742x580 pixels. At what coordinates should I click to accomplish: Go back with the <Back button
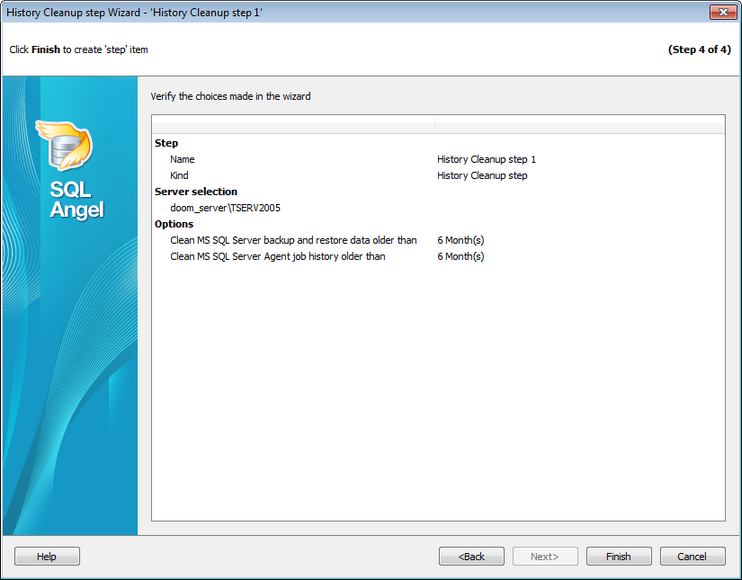coord(471,556)
